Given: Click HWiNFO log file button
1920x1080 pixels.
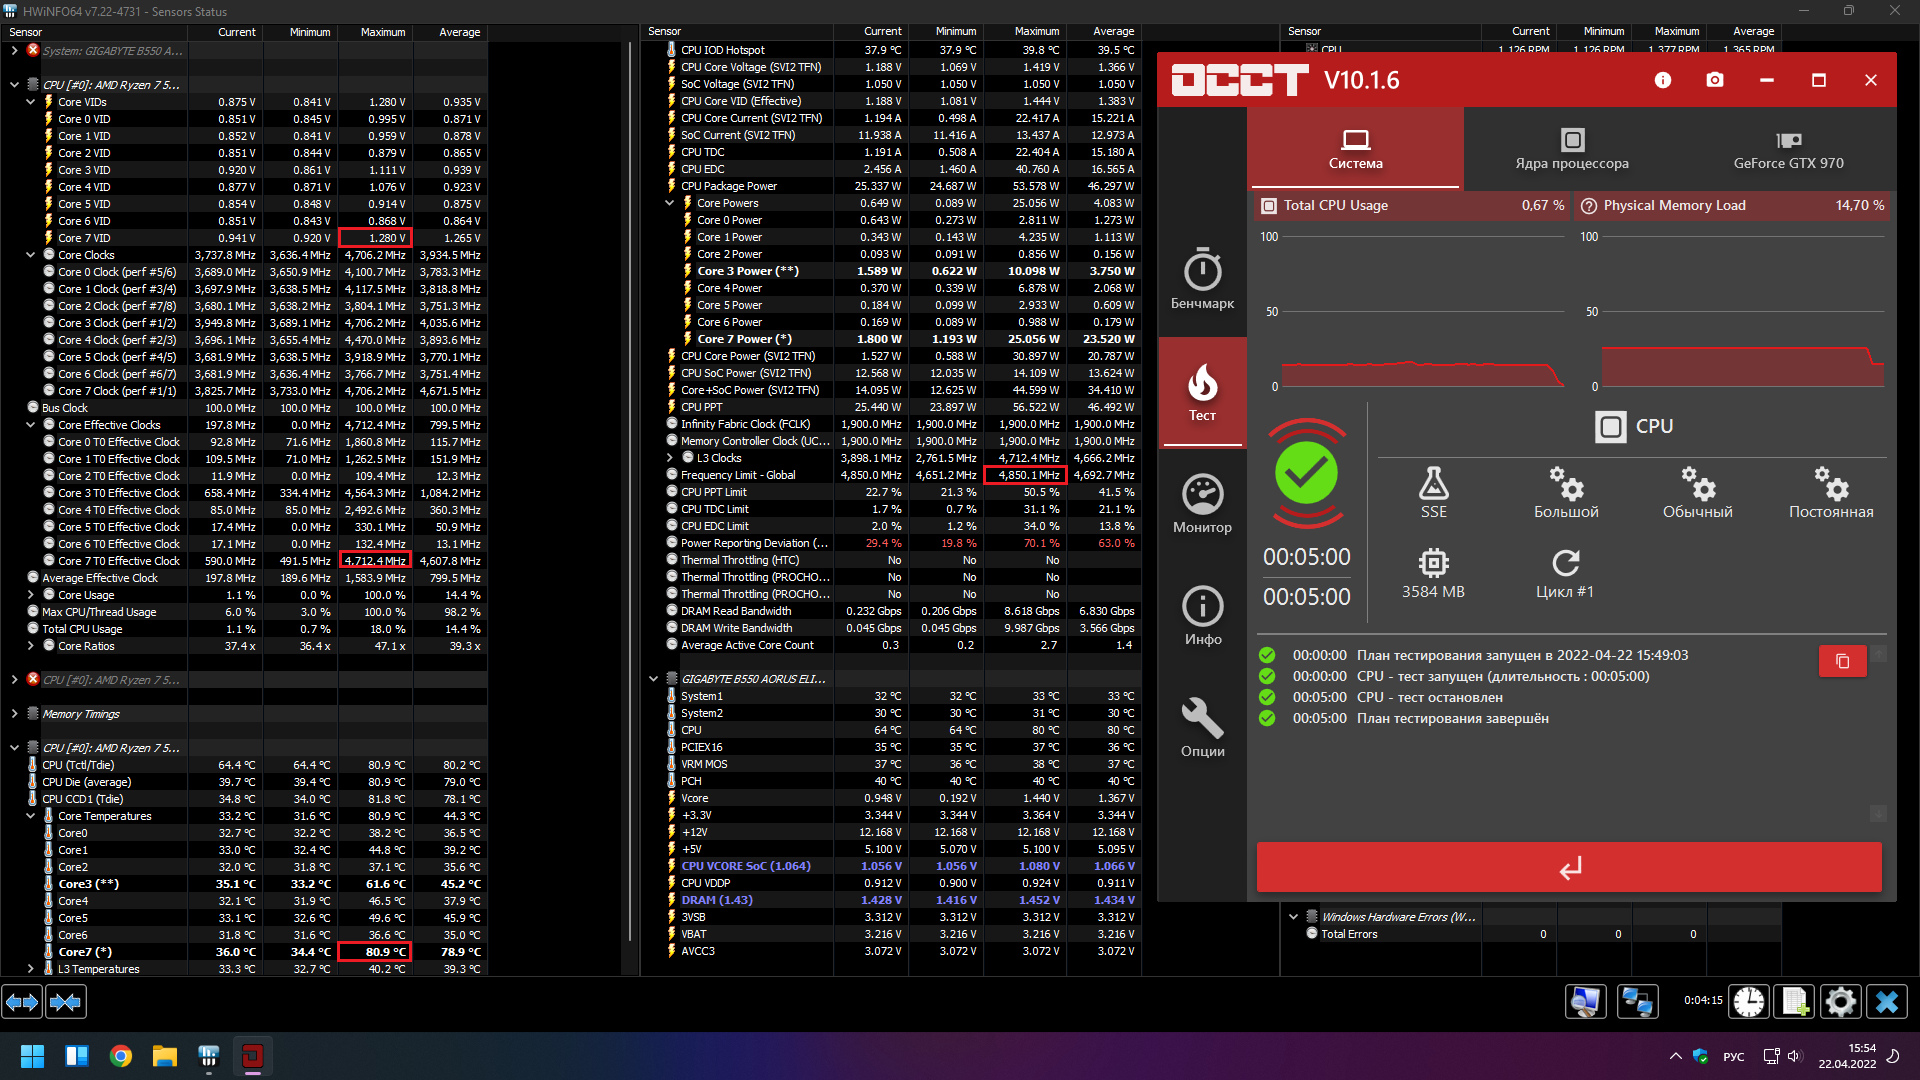Looking at the screenshot, I should point(1795,1001).
